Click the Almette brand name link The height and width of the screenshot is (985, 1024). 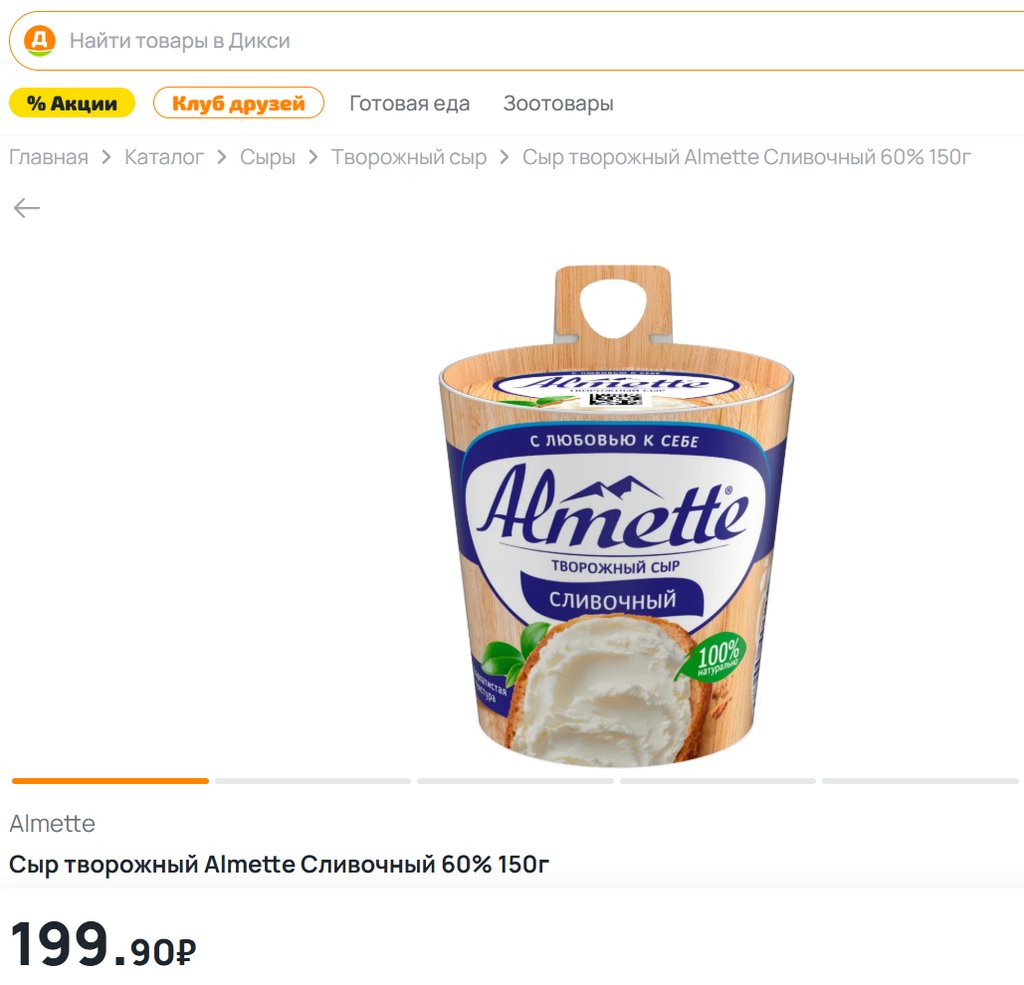(52, 824)
